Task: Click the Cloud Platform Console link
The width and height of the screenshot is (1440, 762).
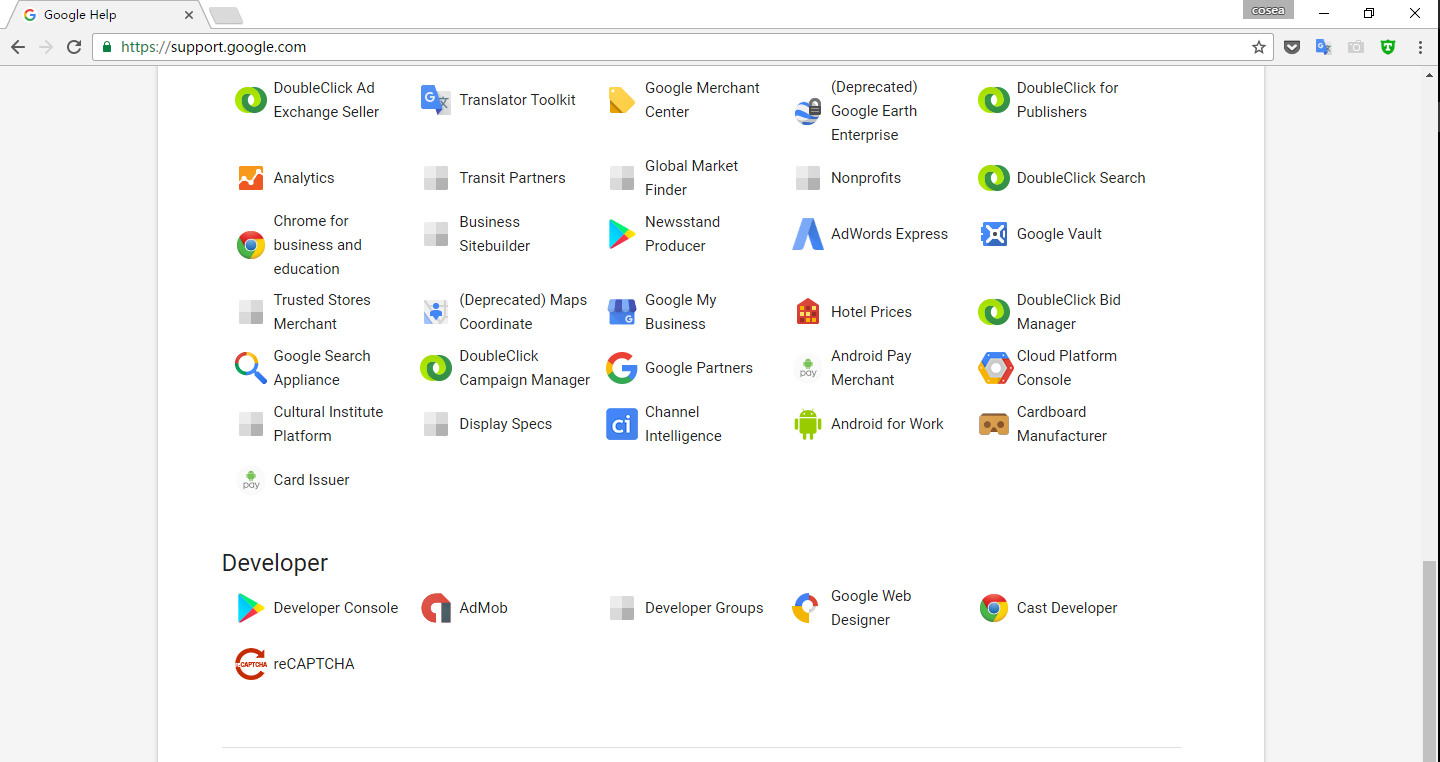Action: pos(1067,368)
